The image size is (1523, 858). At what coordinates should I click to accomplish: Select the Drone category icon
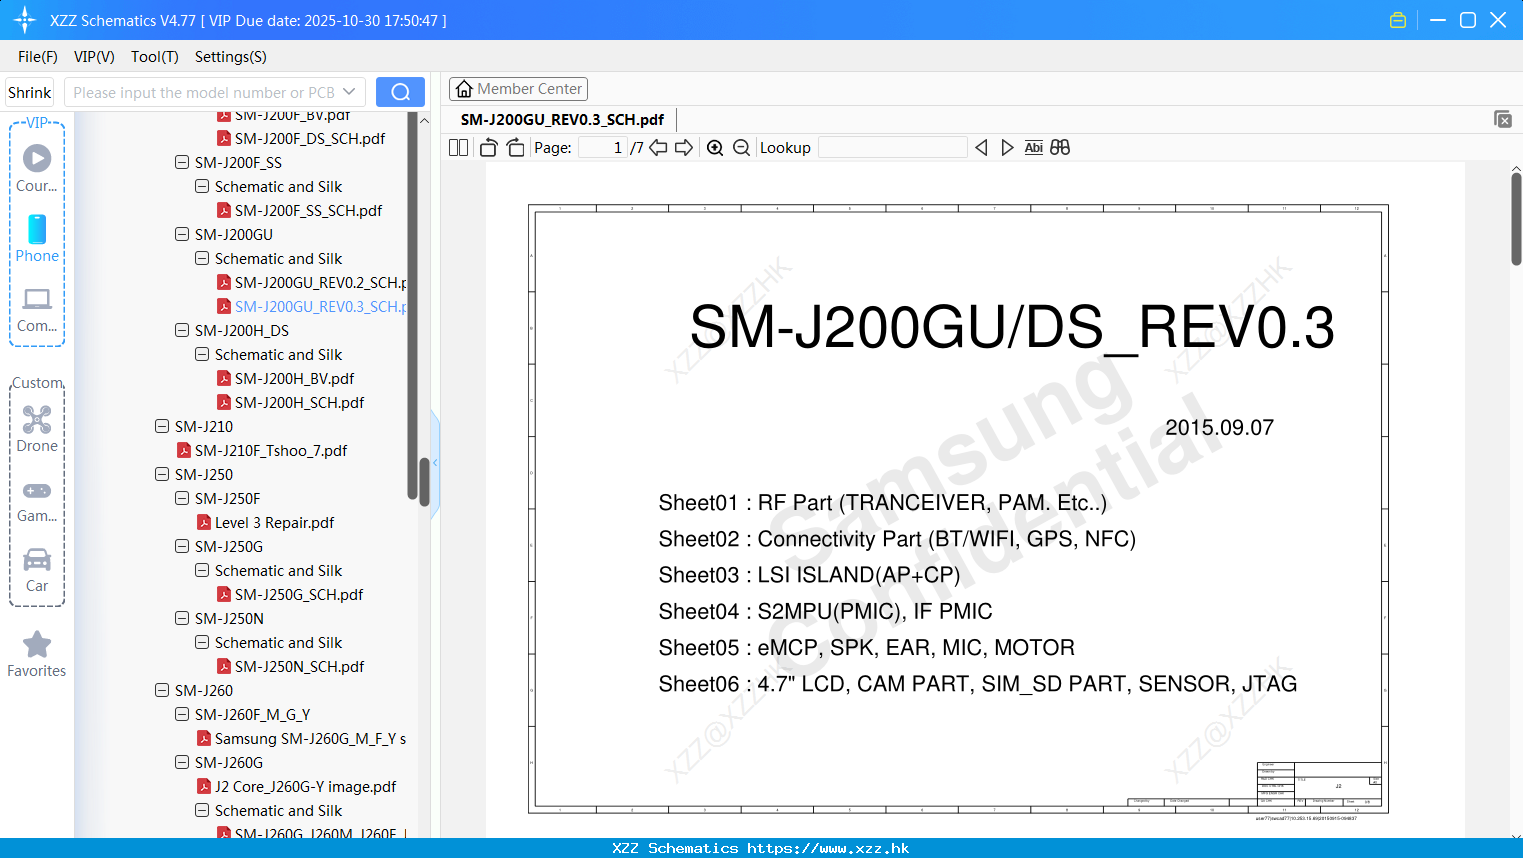click(x=37, y=419)
